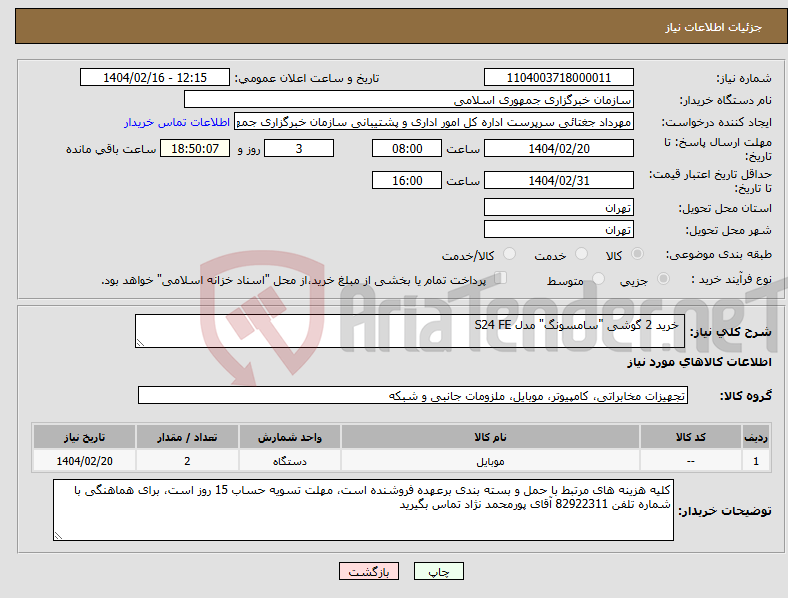This screenshot has height=598, width=788.
Task: Click the تاریخ نیاز column header
Action: point(84,437)
